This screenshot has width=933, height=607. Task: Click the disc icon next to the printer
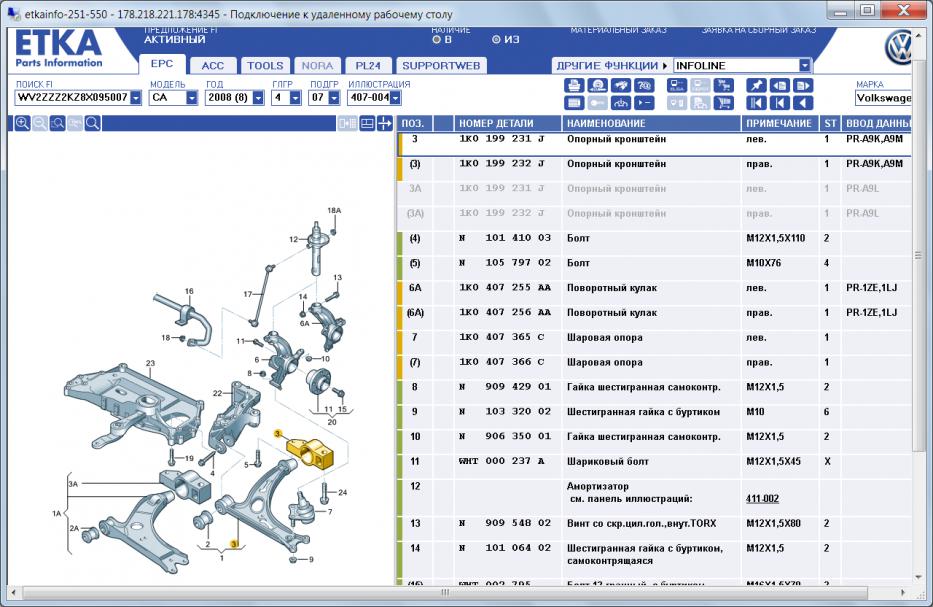[x=597, y=86]
